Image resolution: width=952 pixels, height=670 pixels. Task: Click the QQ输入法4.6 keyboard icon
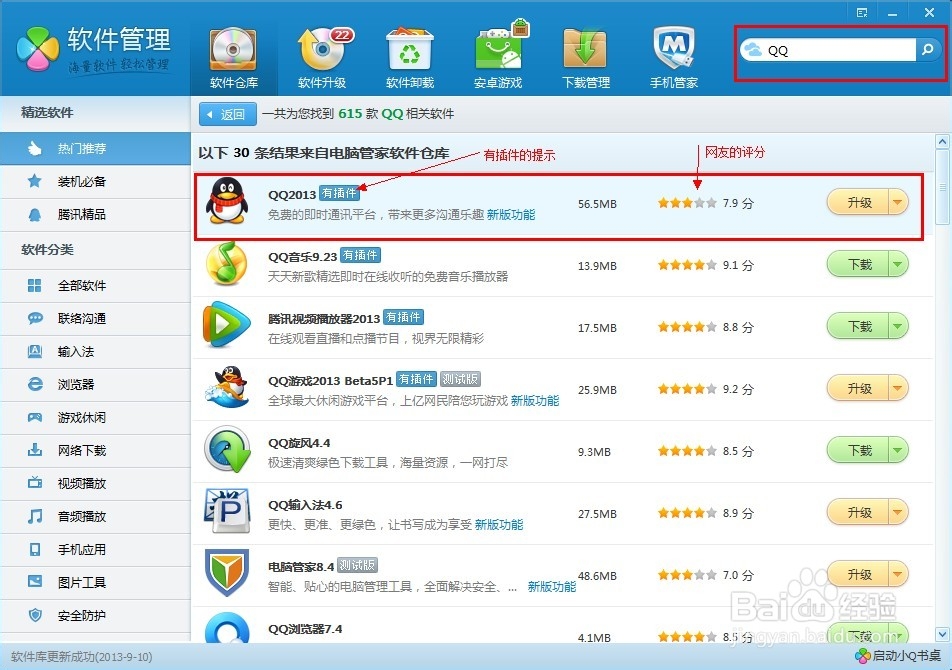[x=227, y=511]
